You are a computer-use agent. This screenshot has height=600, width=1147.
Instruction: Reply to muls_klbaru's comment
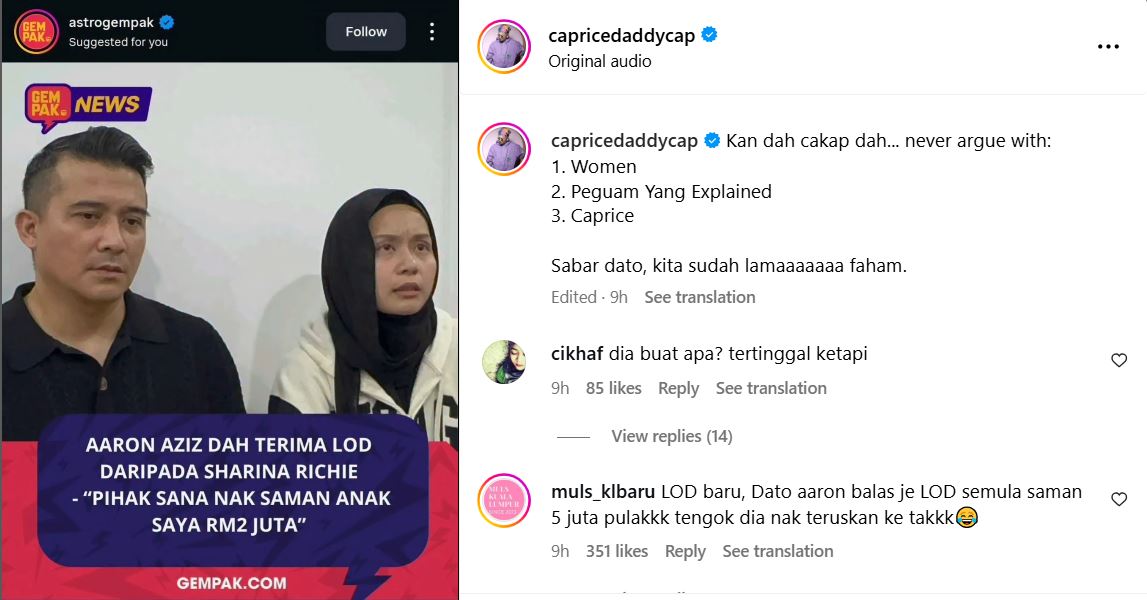click(x=685, y=551)
